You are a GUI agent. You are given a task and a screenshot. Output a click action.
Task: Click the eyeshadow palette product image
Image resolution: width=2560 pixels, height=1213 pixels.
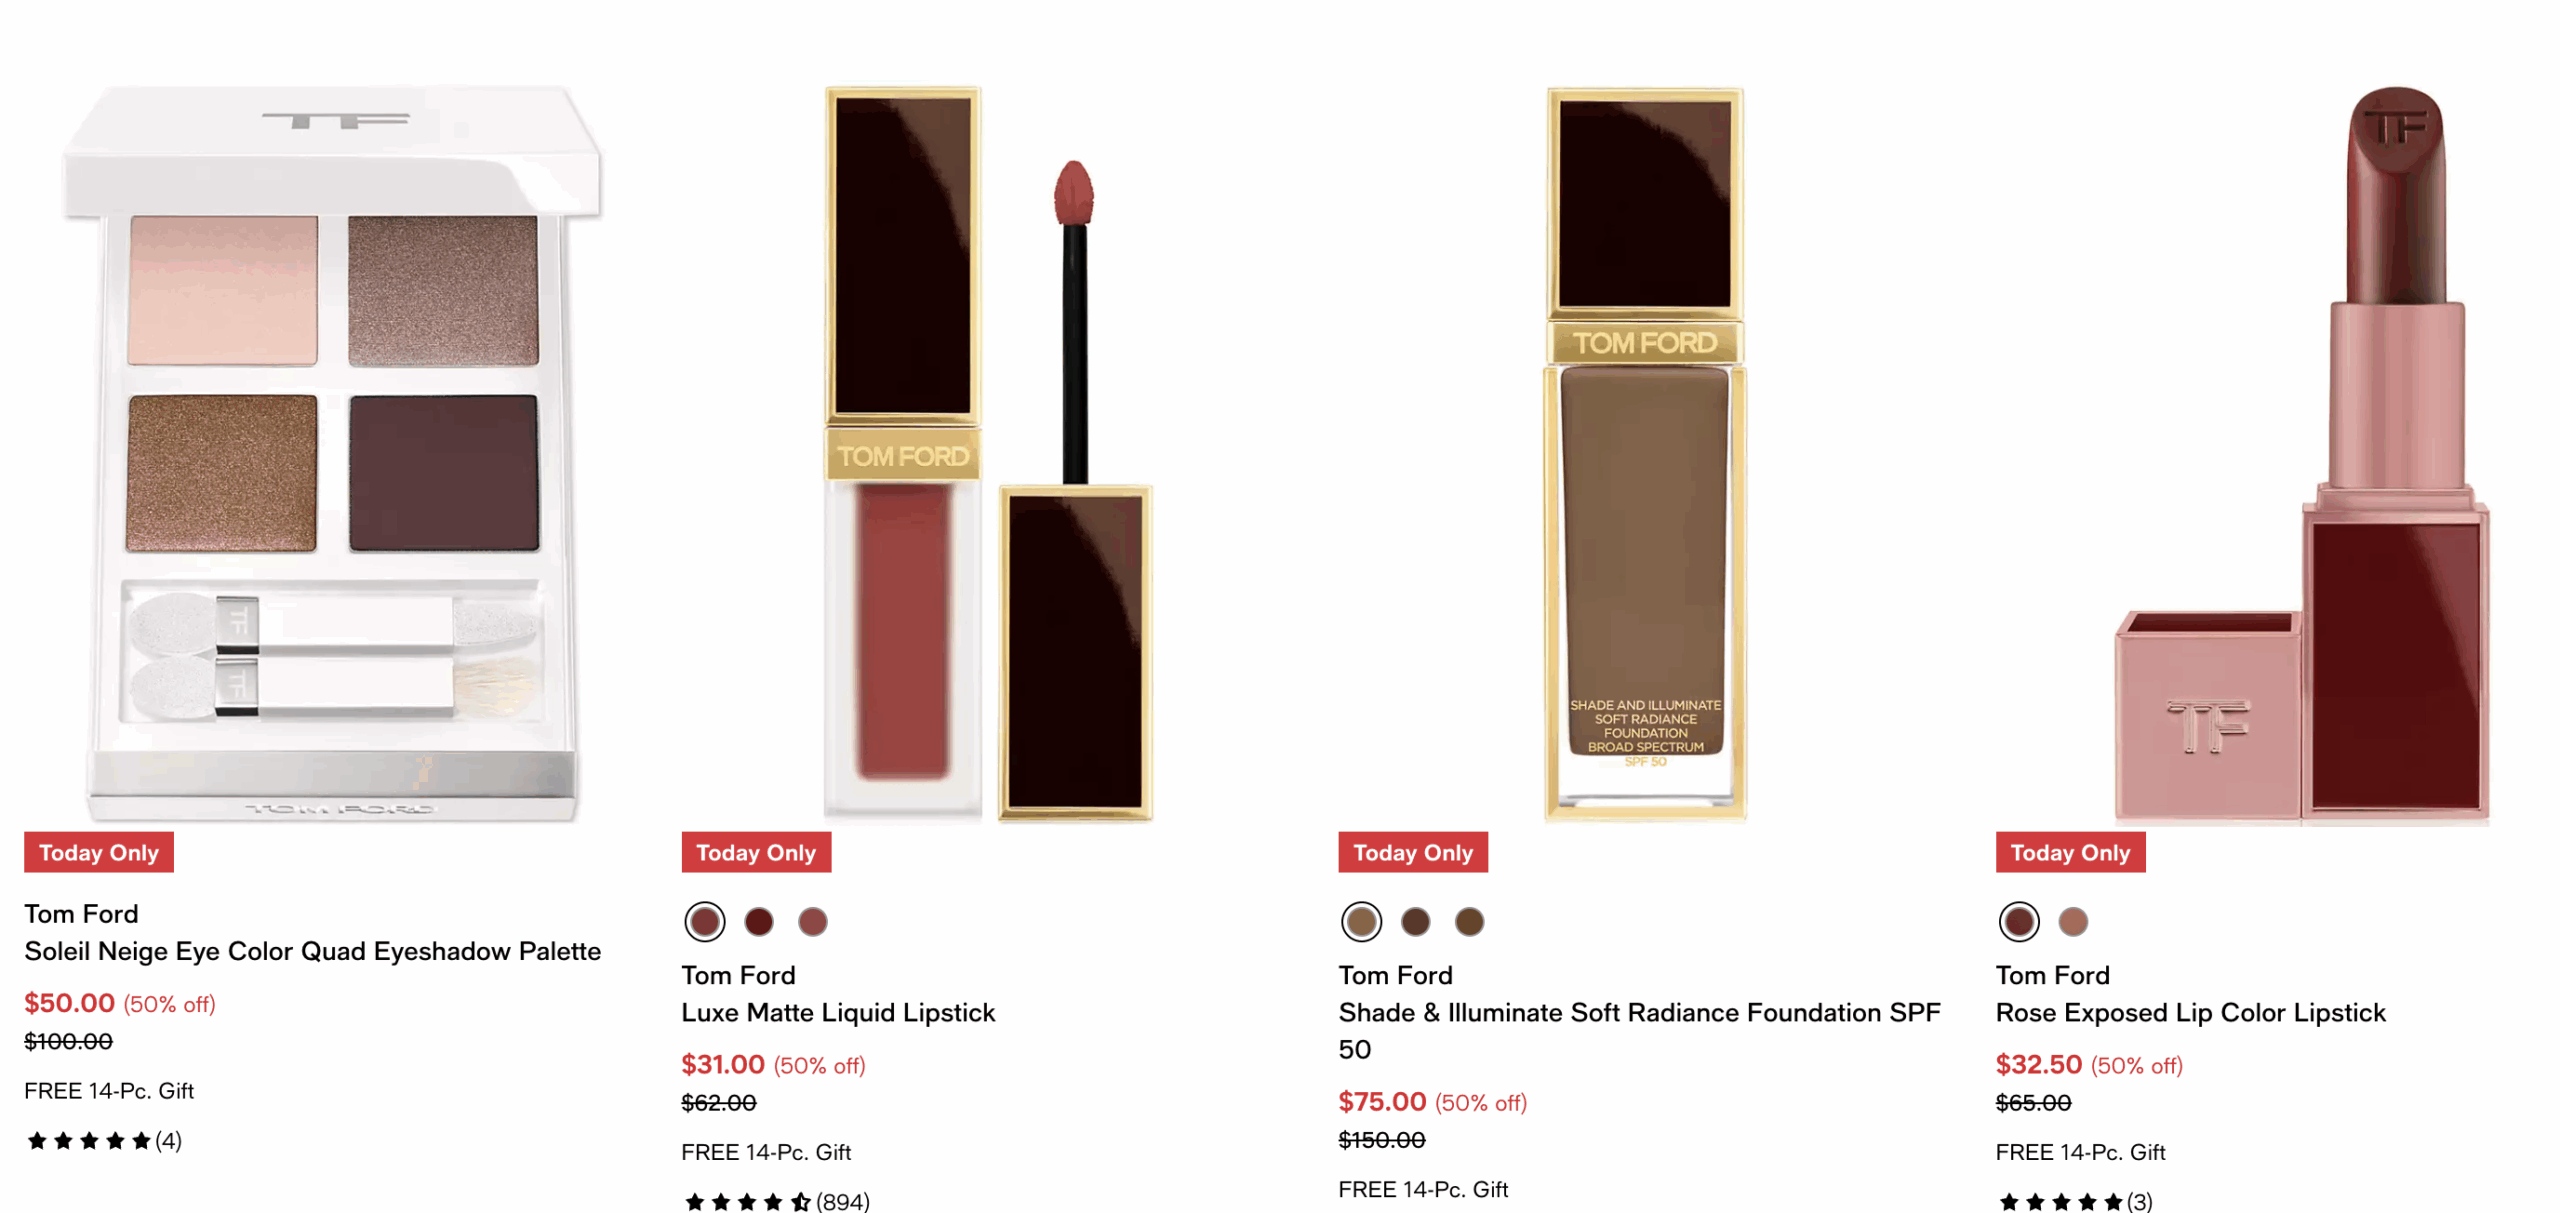[x=332, y=453]
